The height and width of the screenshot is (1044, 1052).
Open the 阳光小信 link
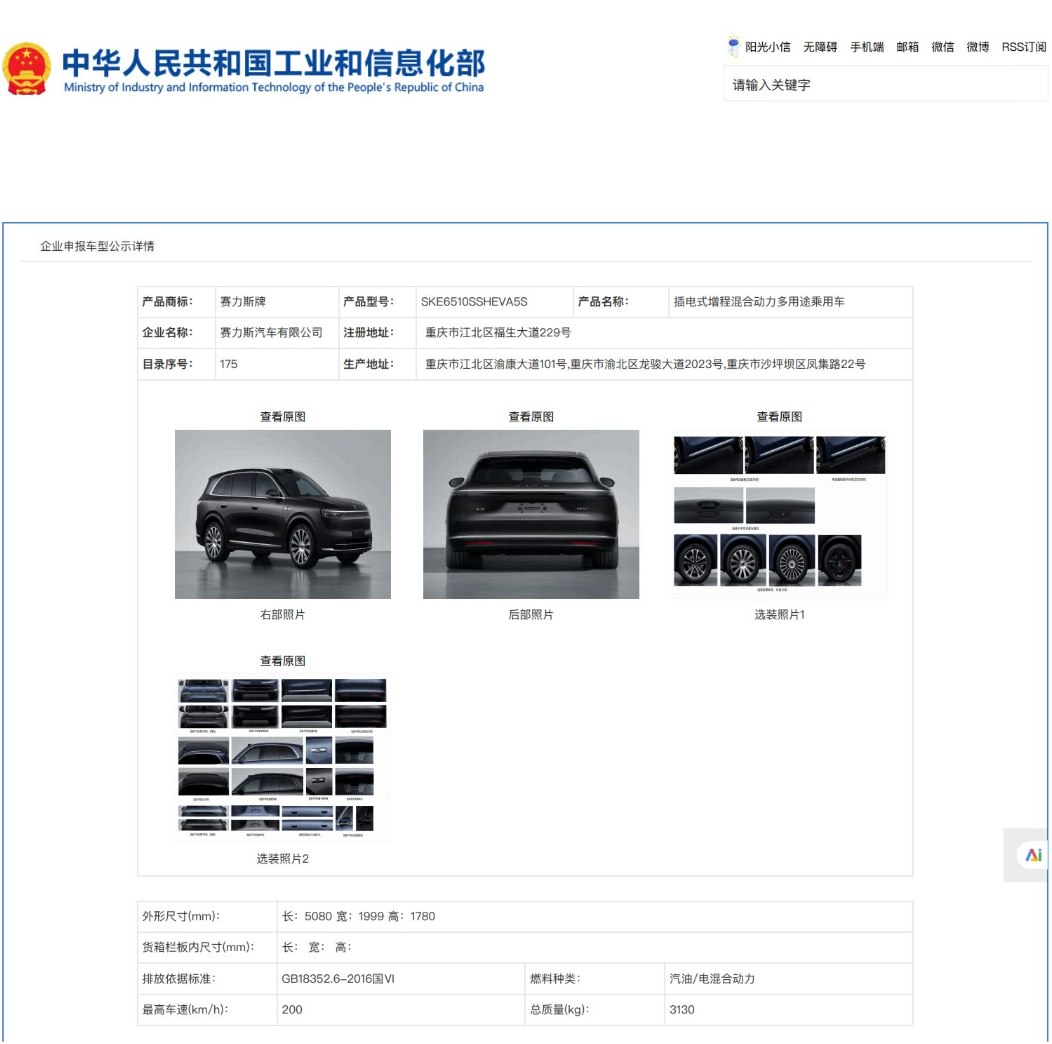coord(768,47)
